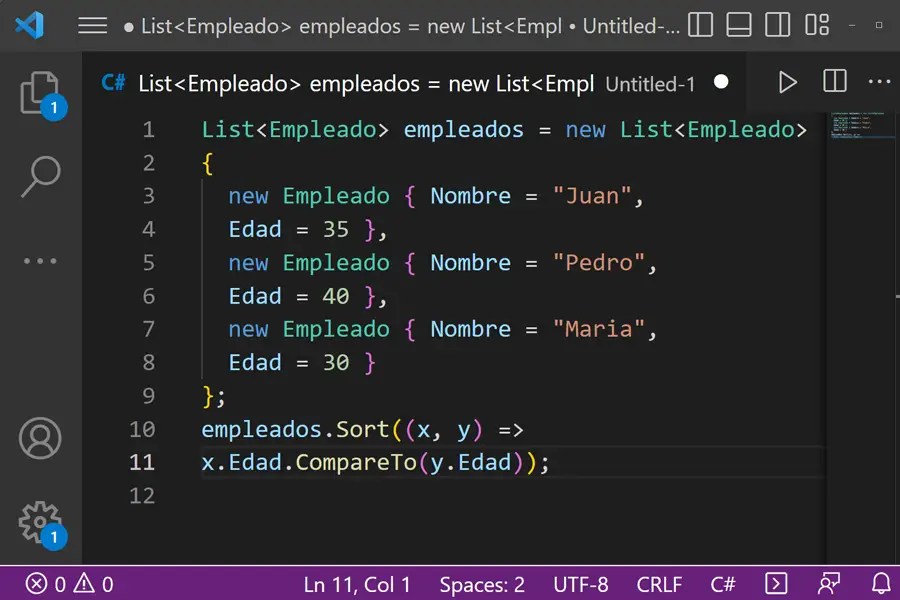The height and width of the screenshot is (600, 900).
Task: Open the Explorer sidebar icon
Action: pos(40,95)
